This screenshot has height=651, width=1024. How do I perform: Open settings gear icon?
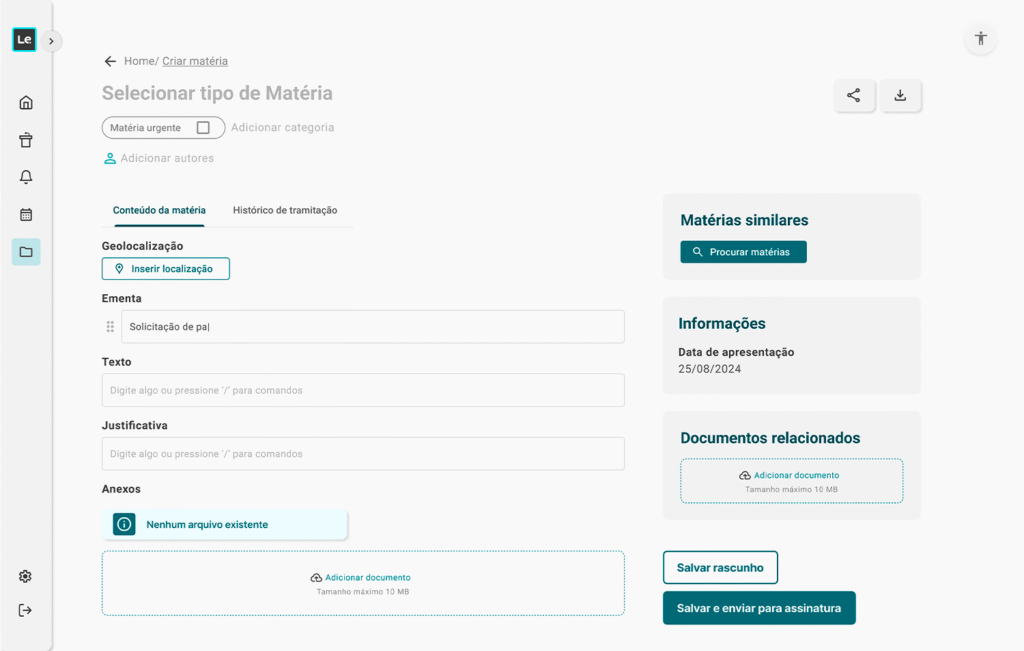coord(25,577)
